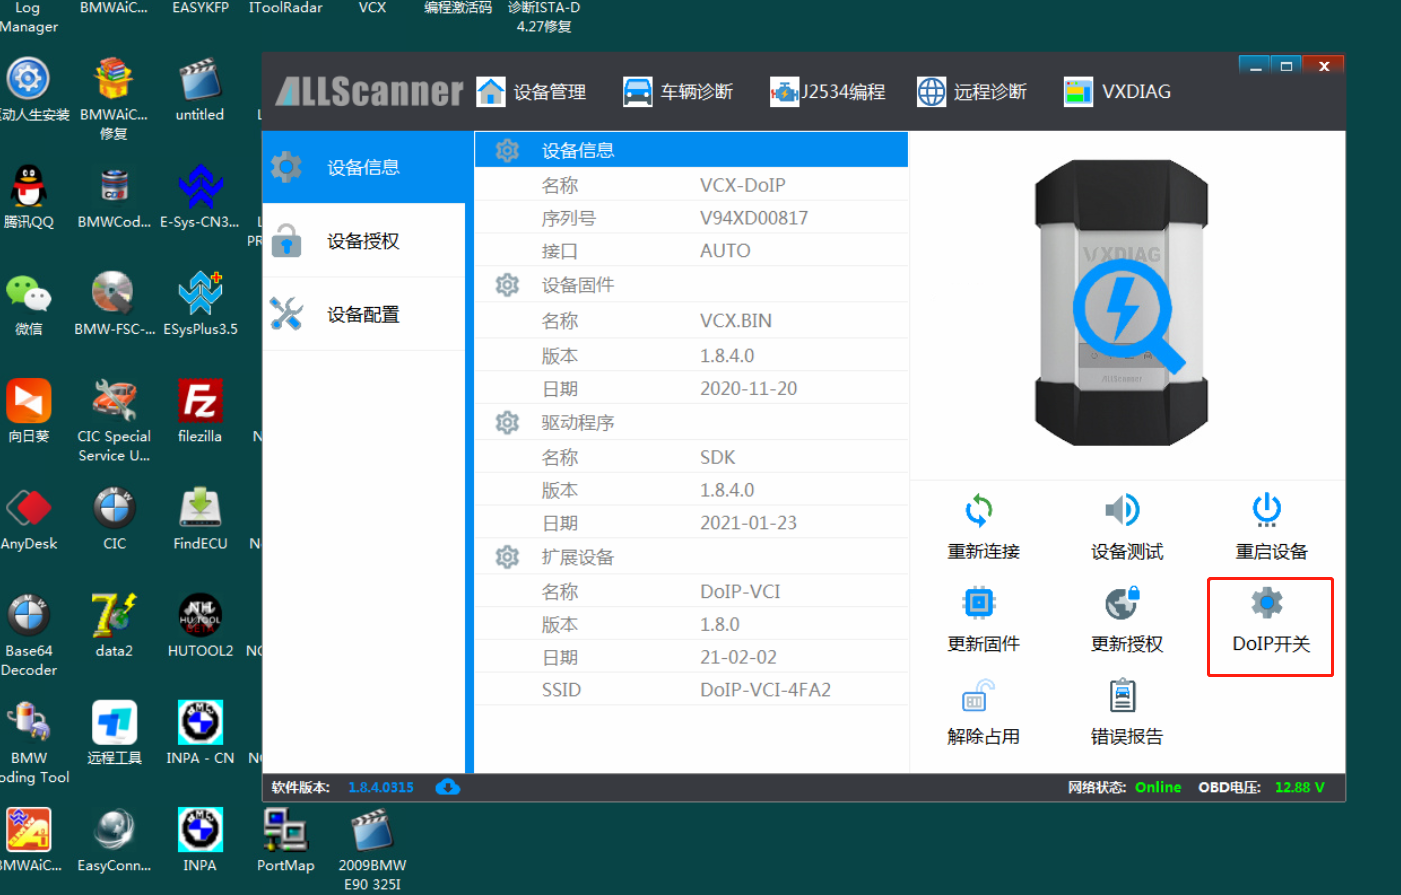Select the ESysPlus3.5 desktop icon
The width and height of the screenshot is (1401, 895).
click(200, 304)
